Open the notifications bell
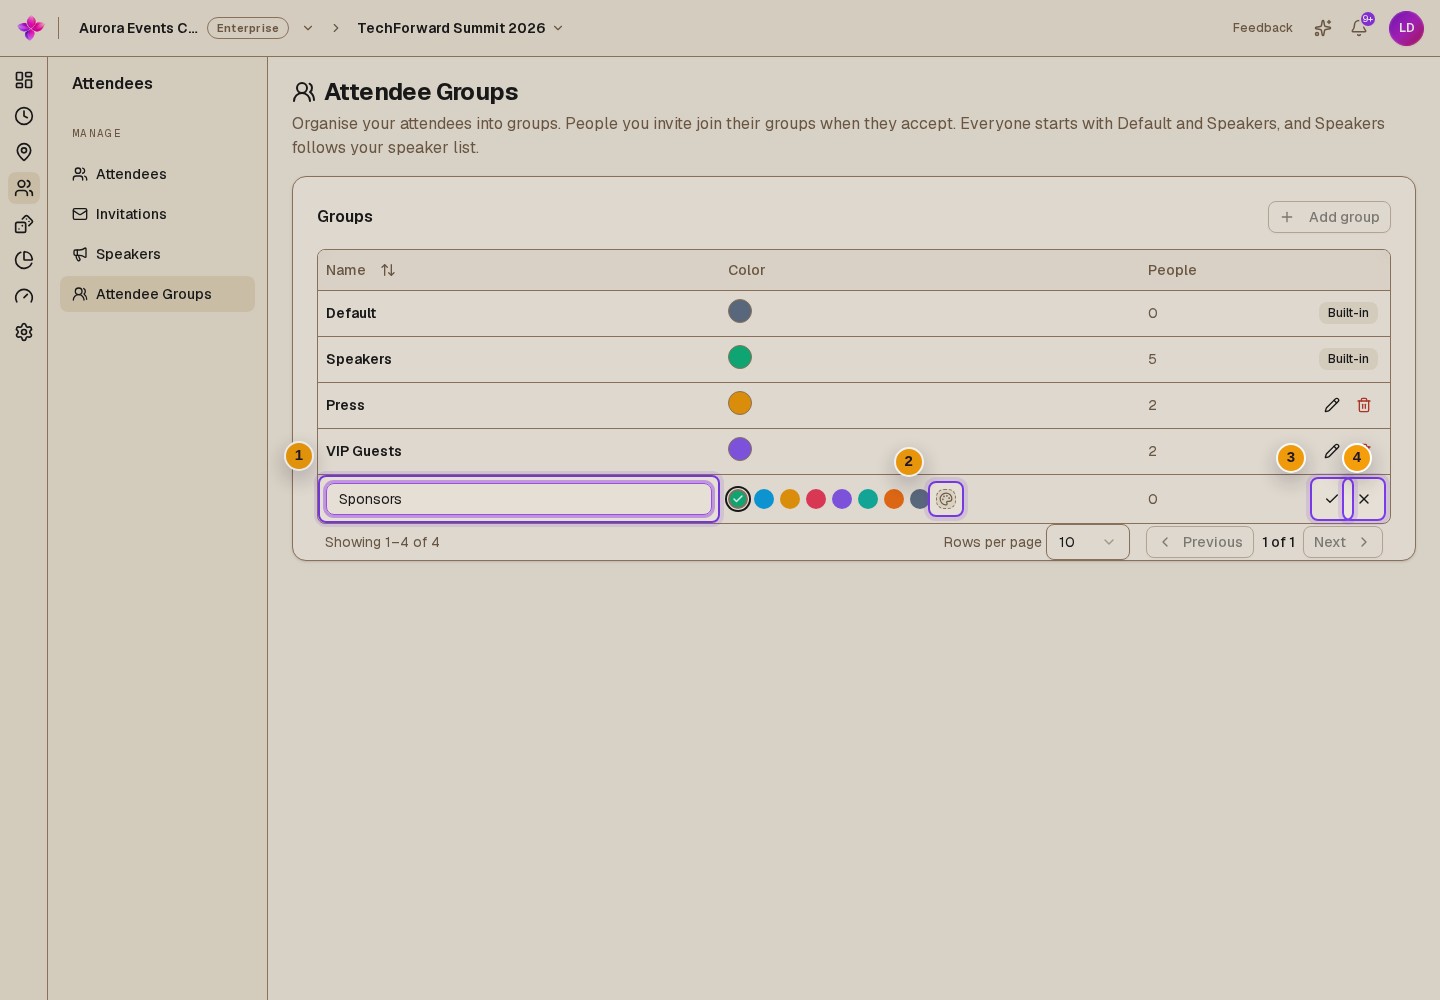This screenshot has width=1440, height=1000. (x=1359, y=28)
